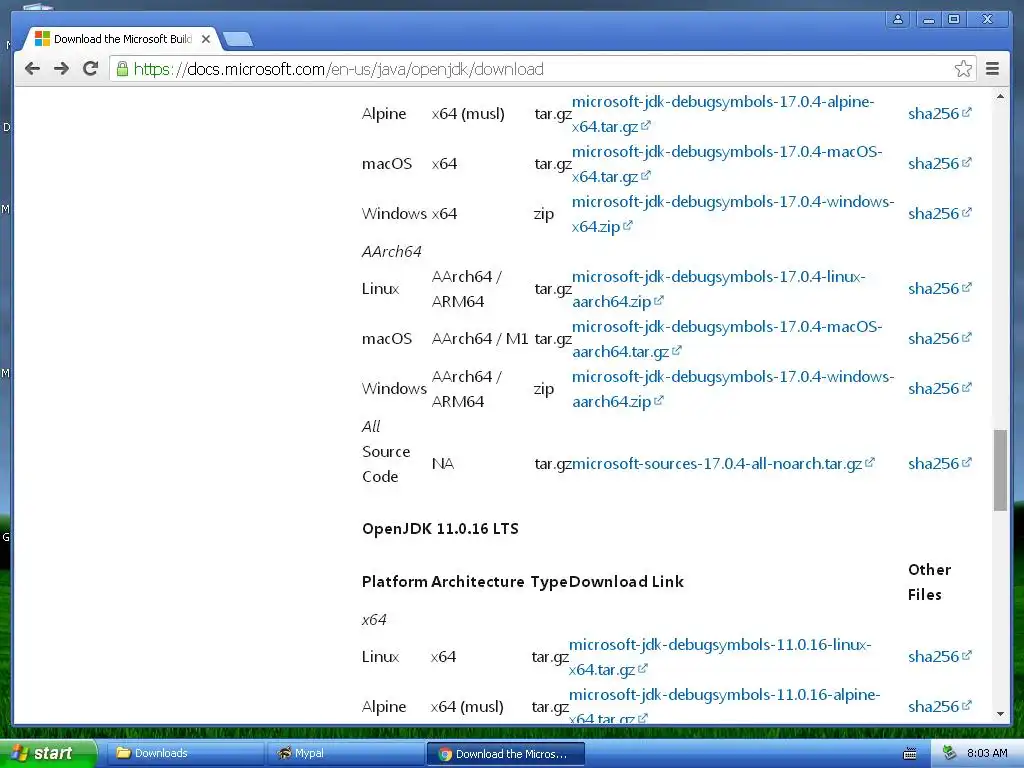Select the Download the Microsoft Build tab
1024x768 pixels.
tap(121, 39)
